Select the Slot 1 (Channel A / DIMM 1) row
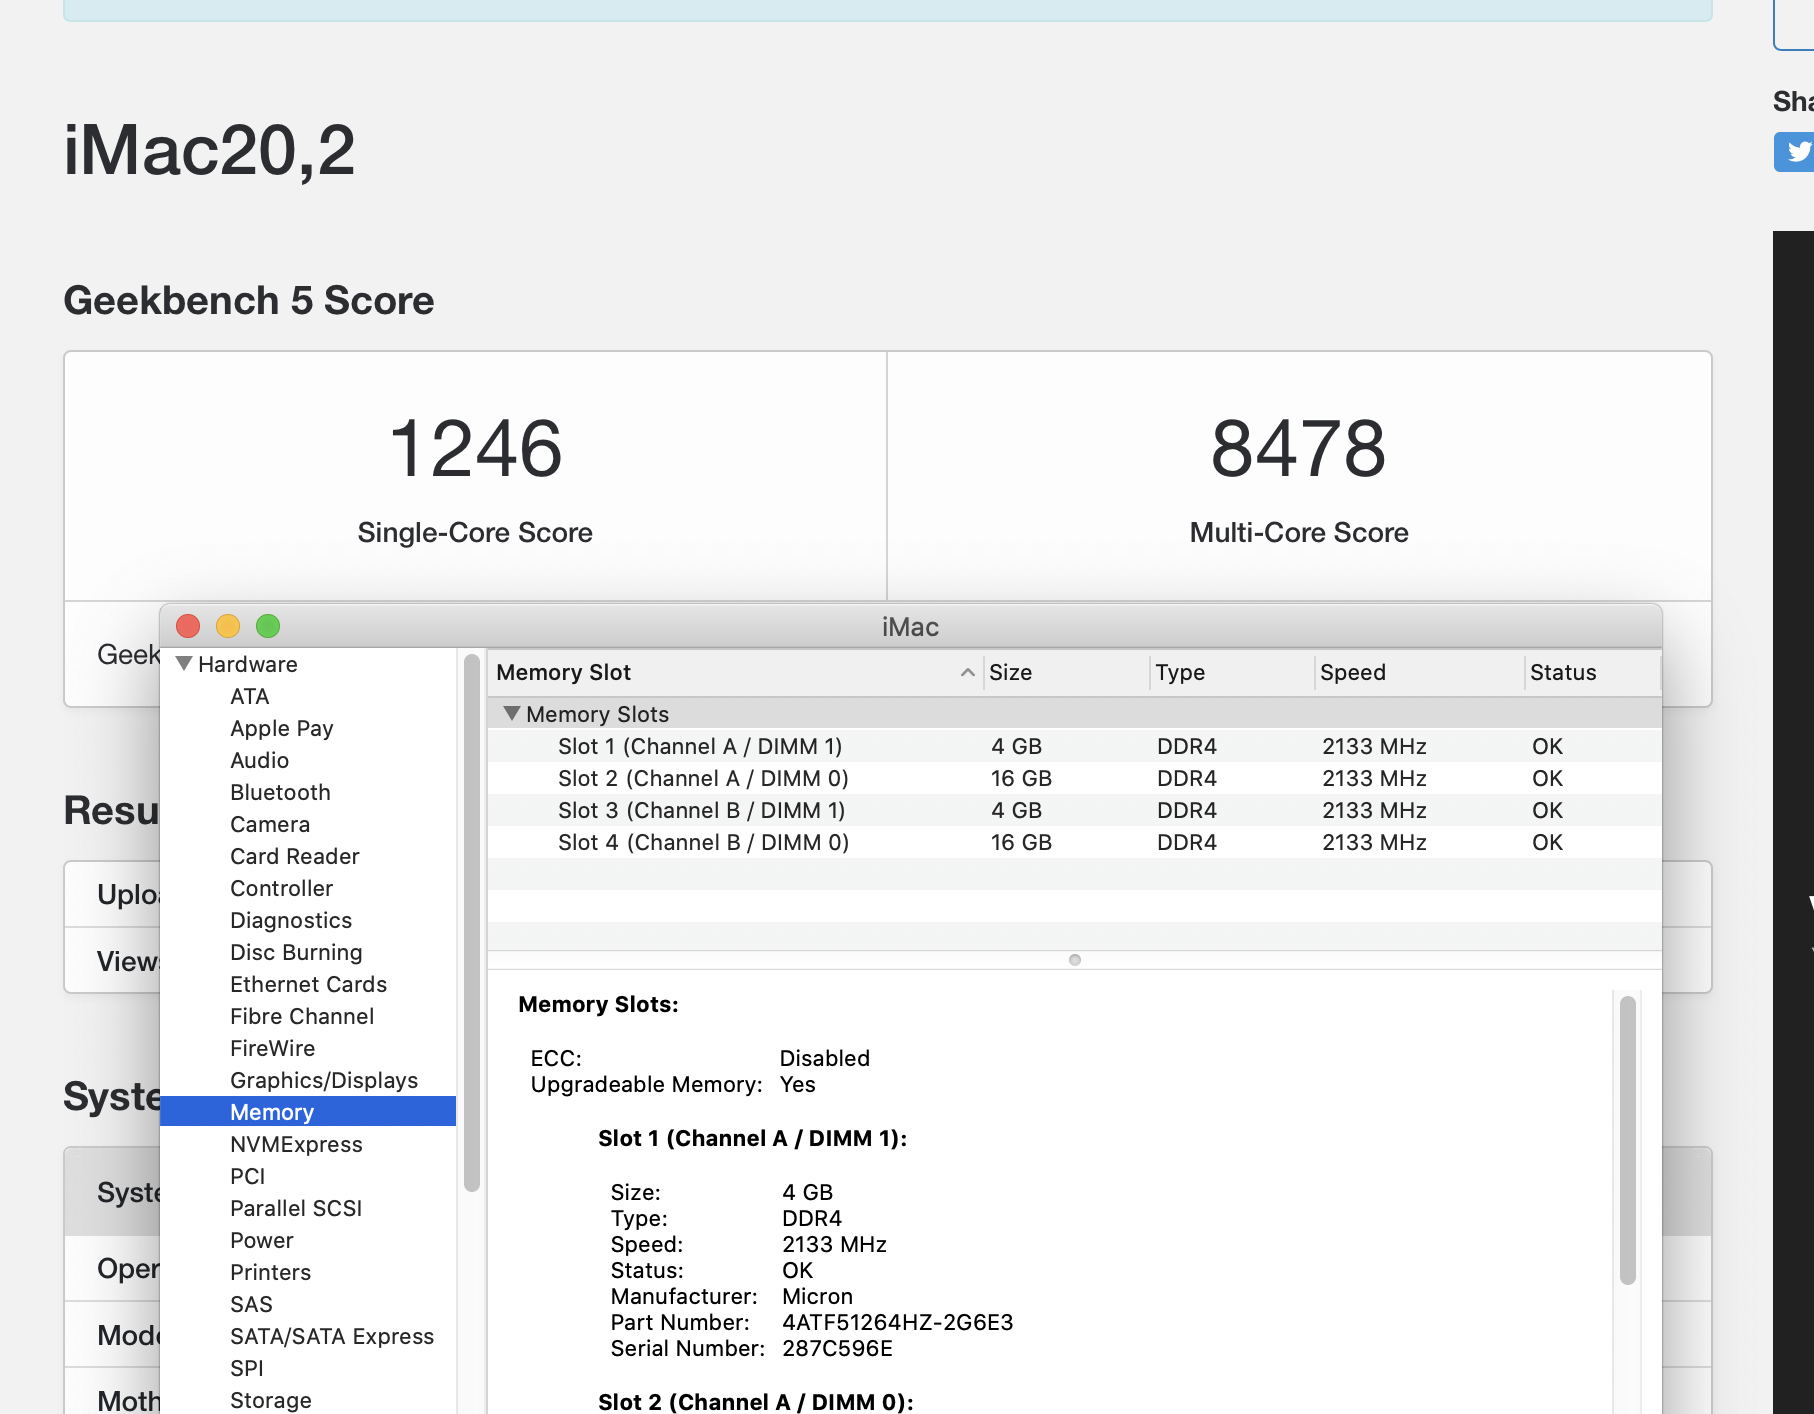Screen dimensions: 1814x1414 (x=1075, y=746)
